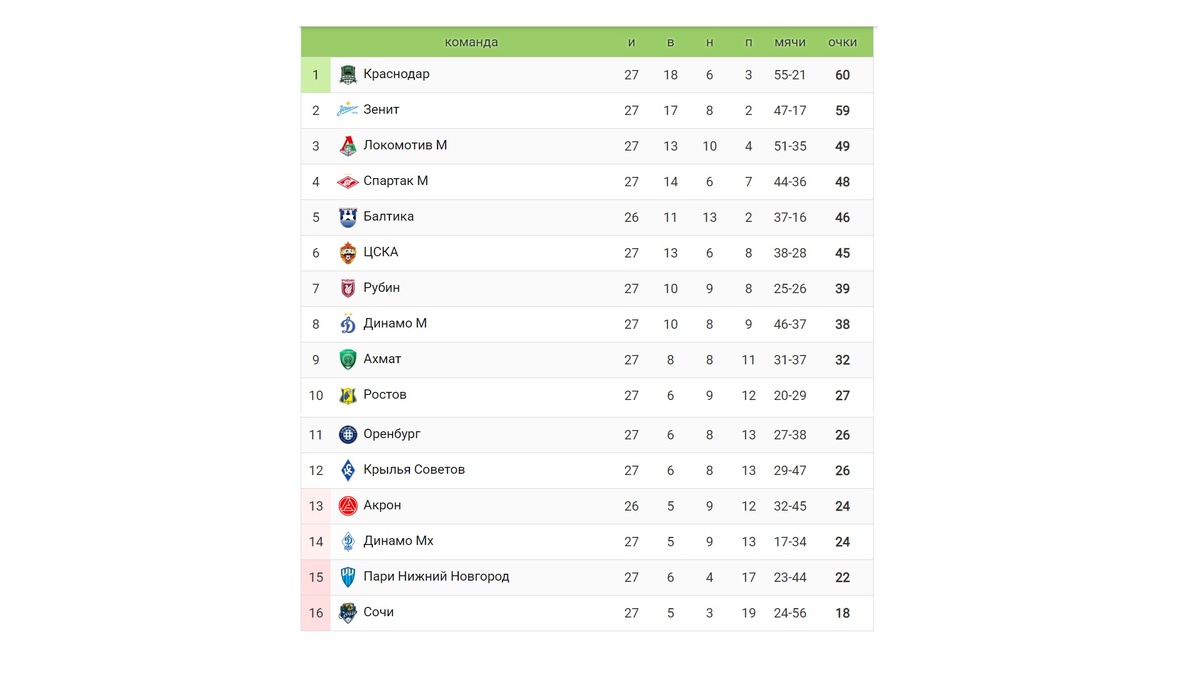Click Динамо Мх's position number 14
1200x675 pixels.
click(316, 542)
